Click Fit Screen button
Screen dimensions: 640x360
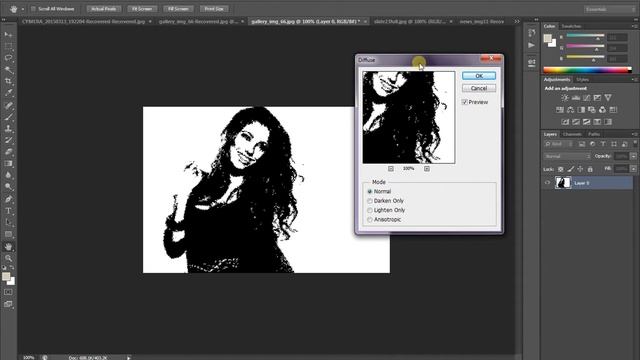tap(142, 9)
